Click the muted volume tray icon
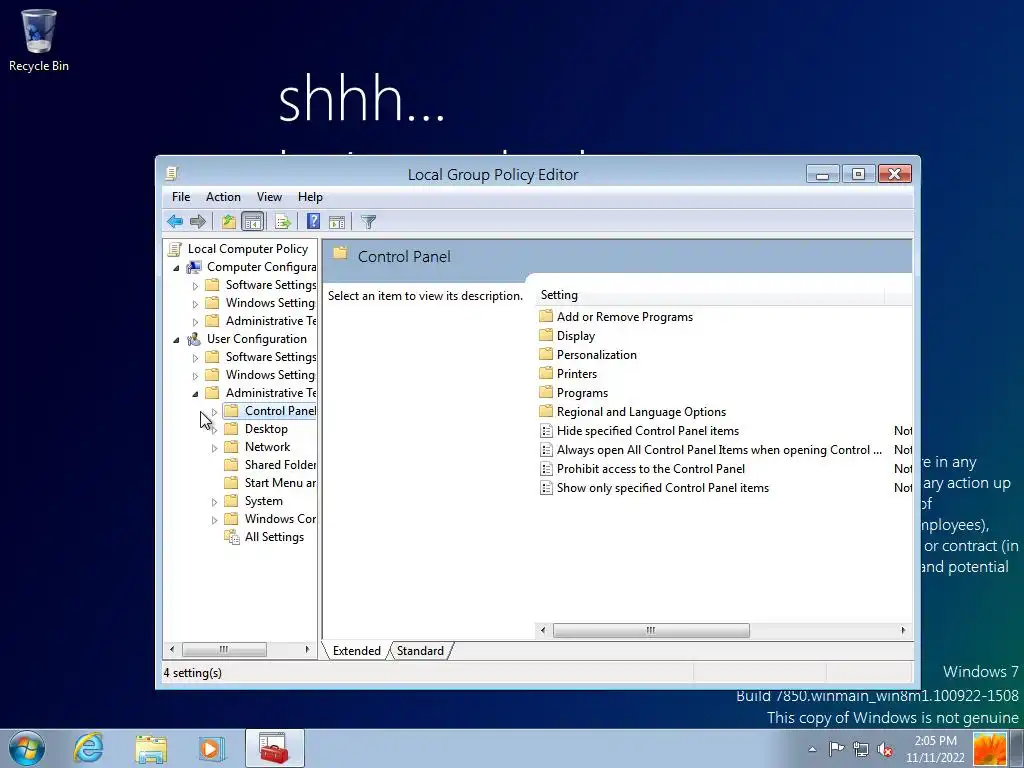Viewport: 1024px width, 768px height. coord(886,749)
